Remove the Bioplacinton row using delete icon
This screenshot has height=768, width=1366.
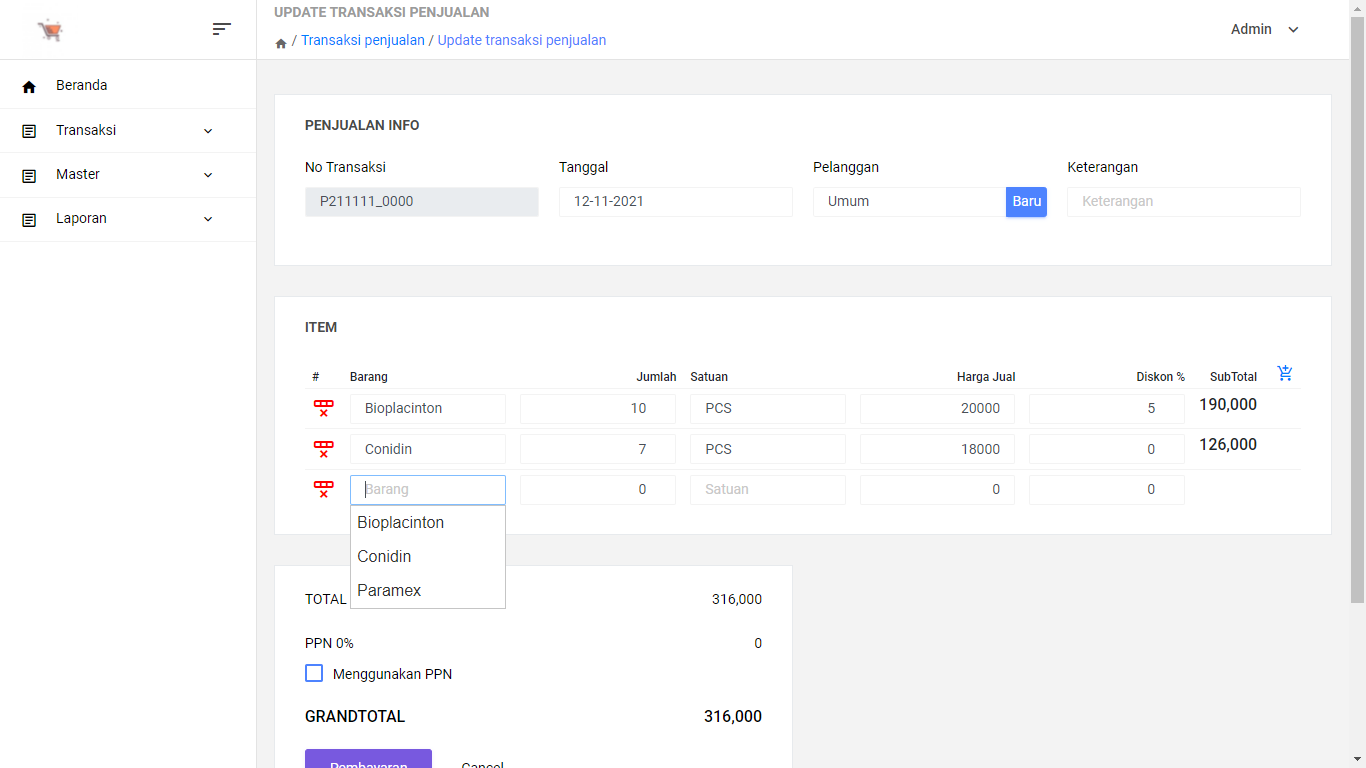[322, 408]
